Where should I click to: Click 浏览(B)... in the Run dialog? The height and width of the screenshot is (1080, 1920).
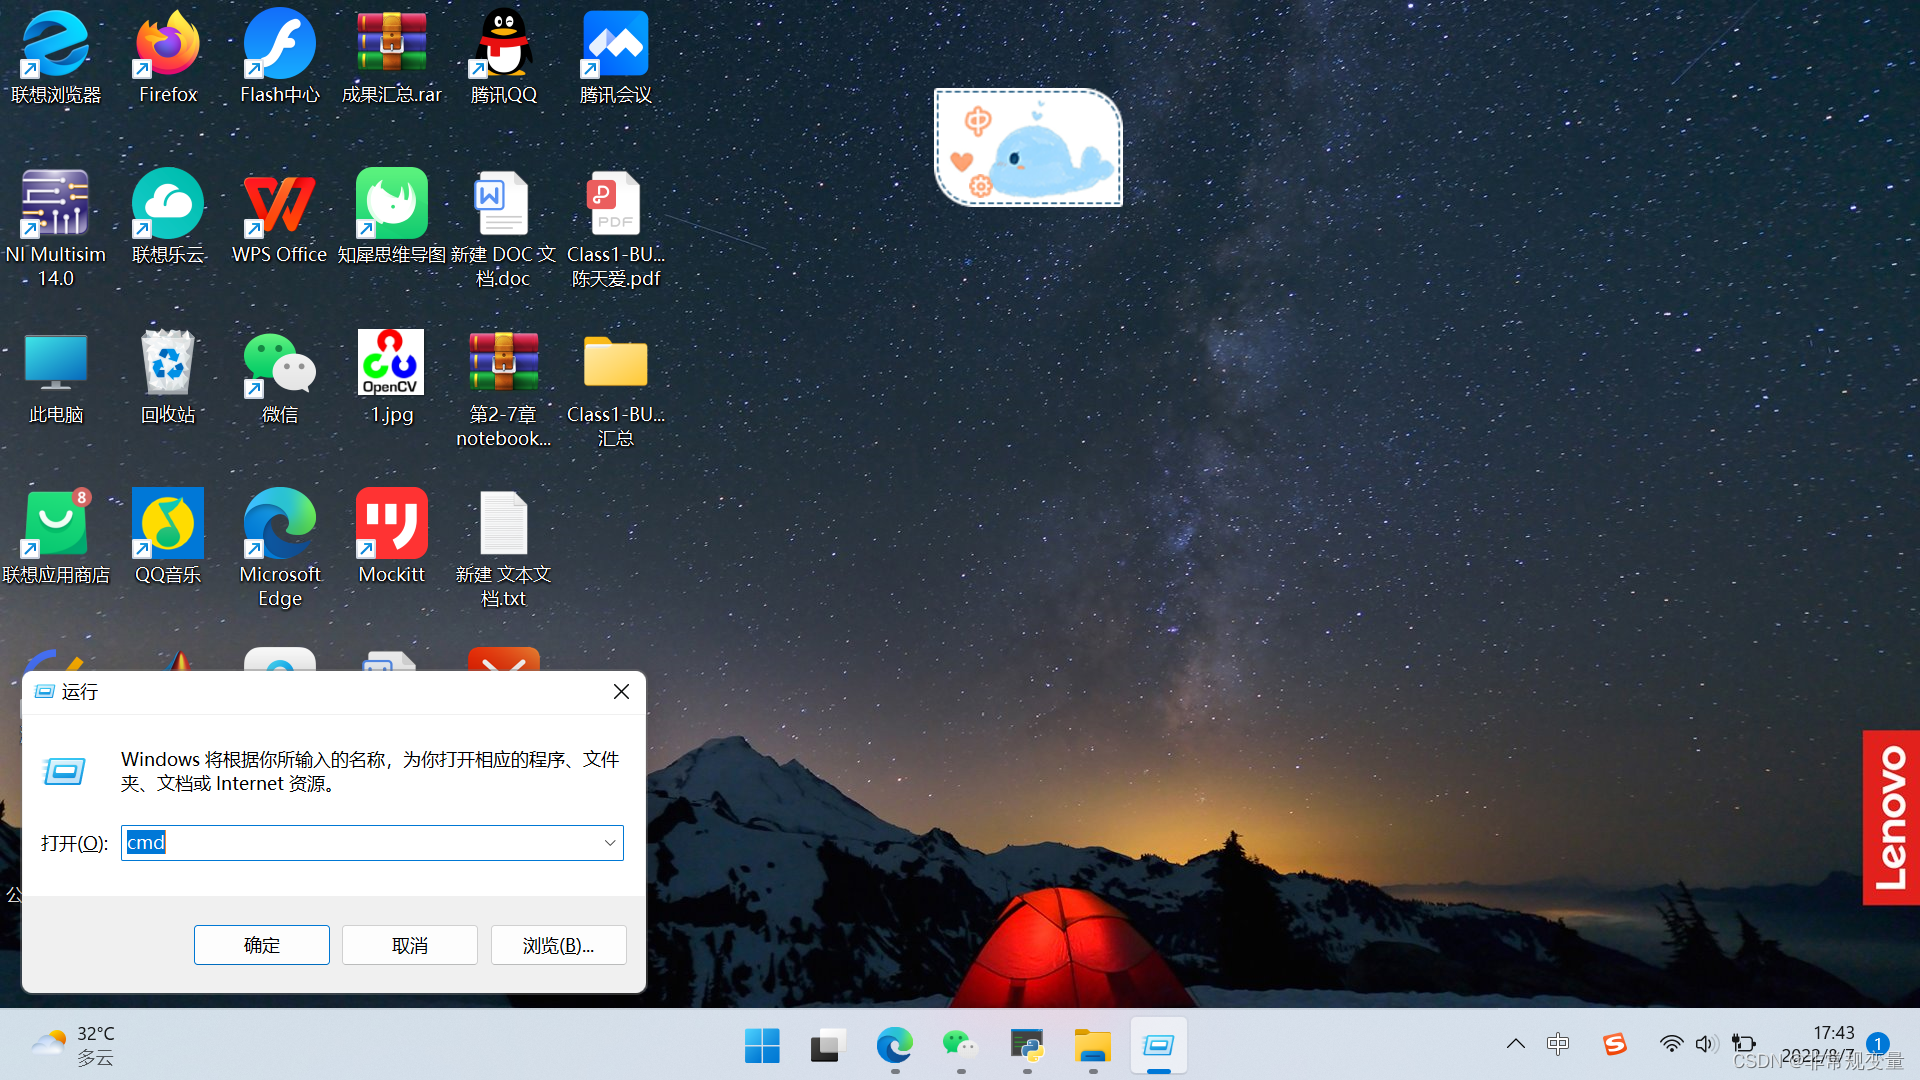coord(559,945)
